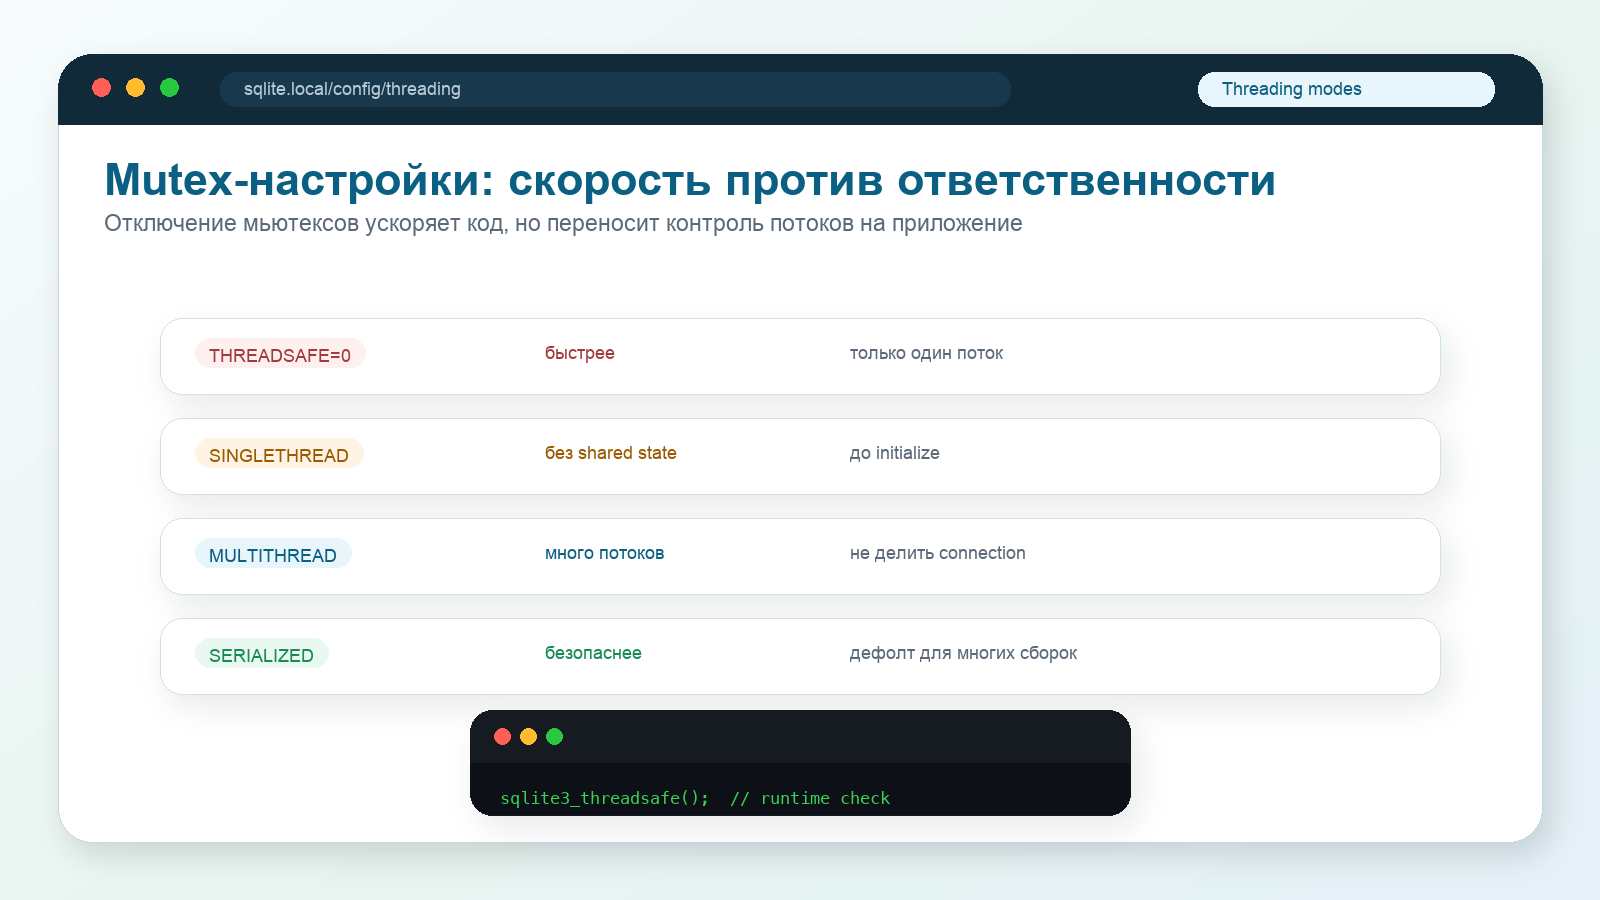Screen dimensions: 1600x900
Task: Click the text "много потоков"
Action: (x=605, y=553)
